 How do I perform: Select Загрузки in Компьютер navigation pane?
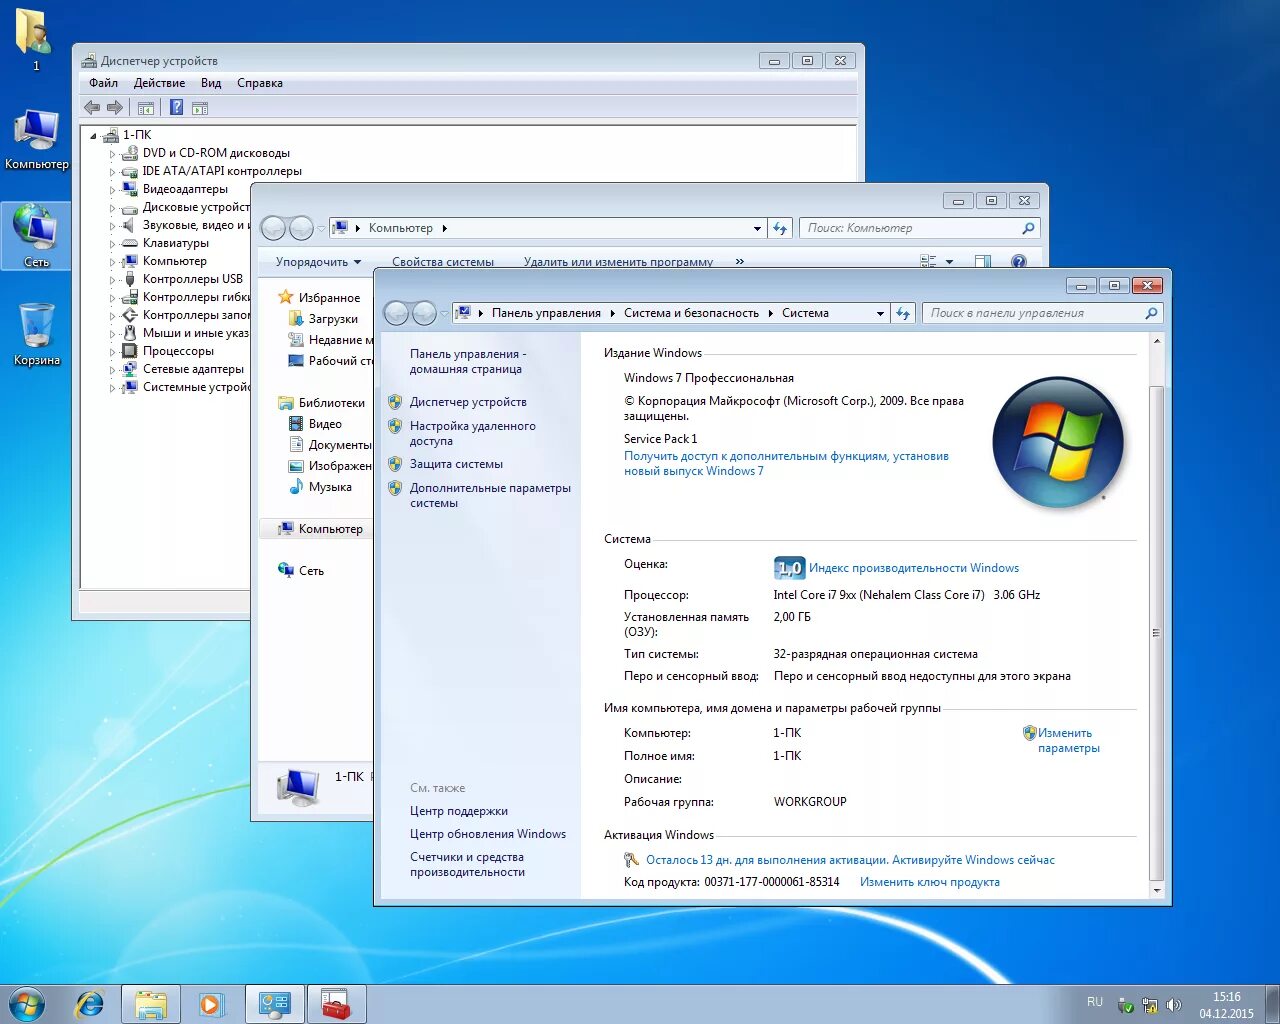point(333,319)
